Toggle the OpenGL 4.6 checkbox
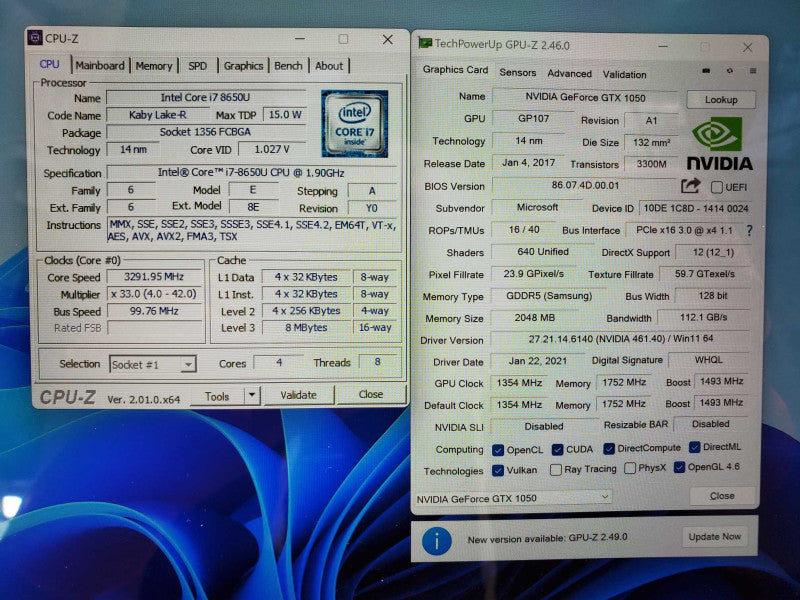The image size is (800, 600). click(x=679, y=467)
